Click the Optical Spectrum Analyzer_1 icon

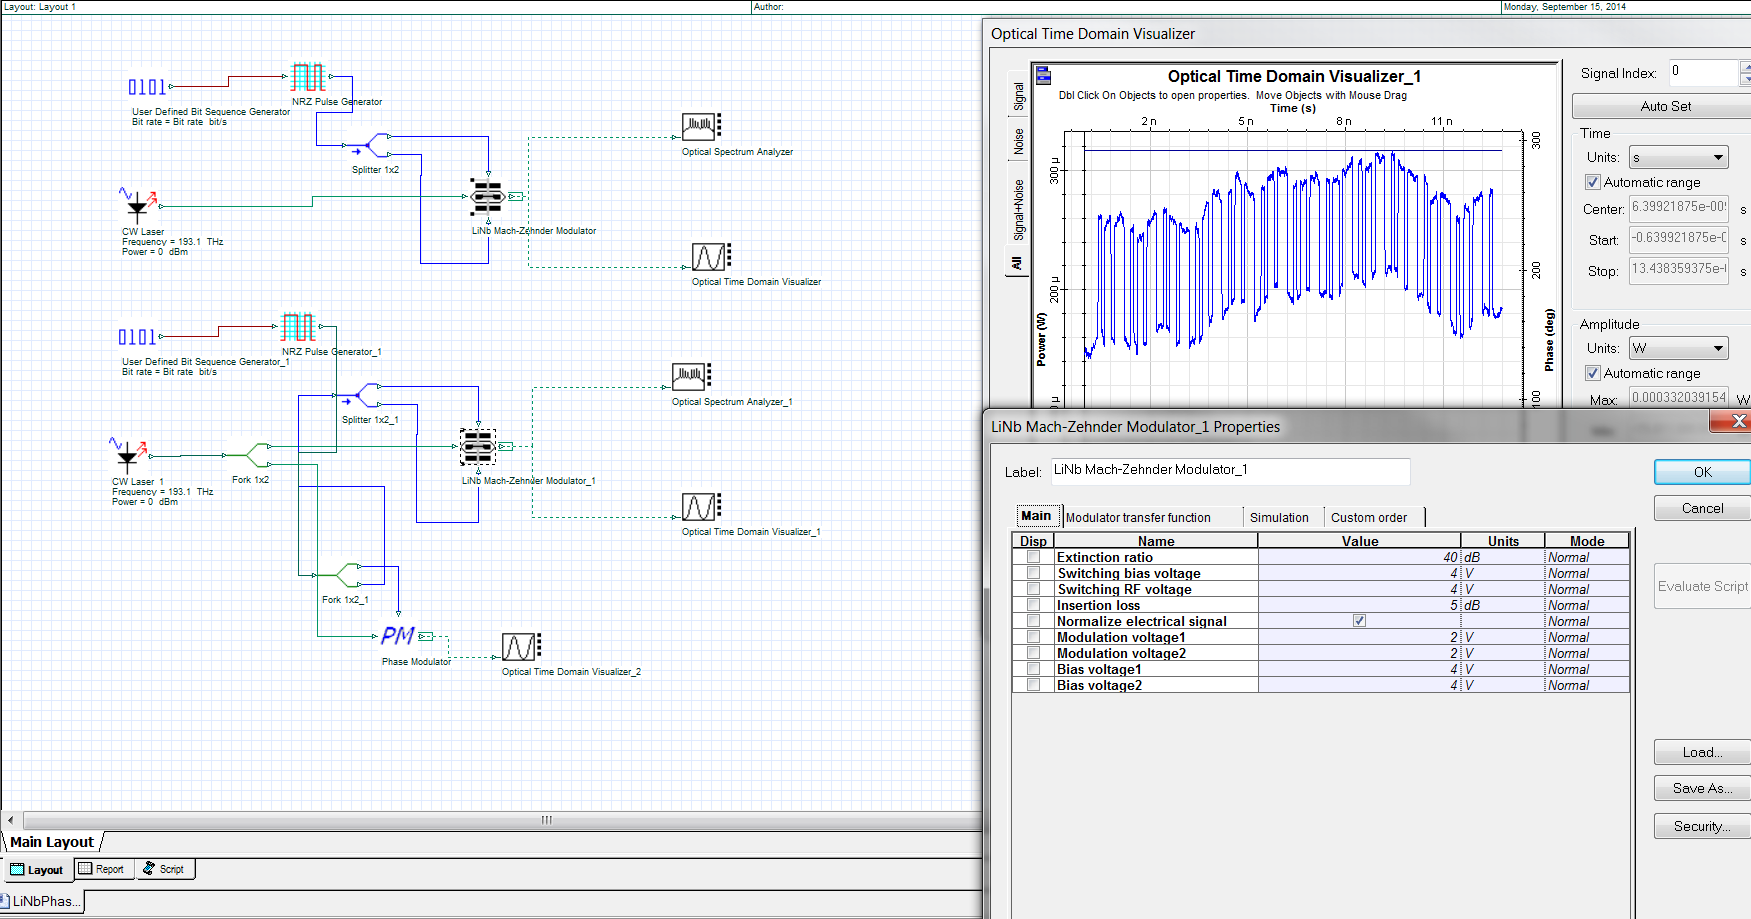(690, 376)
